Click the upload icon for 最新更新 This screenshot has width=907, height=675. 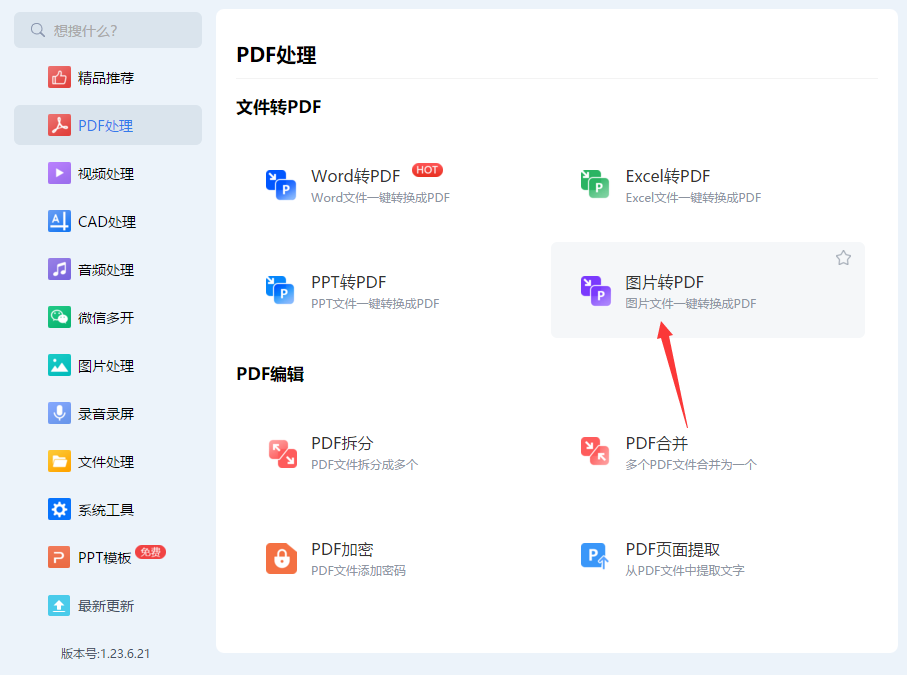coord(59,606)
